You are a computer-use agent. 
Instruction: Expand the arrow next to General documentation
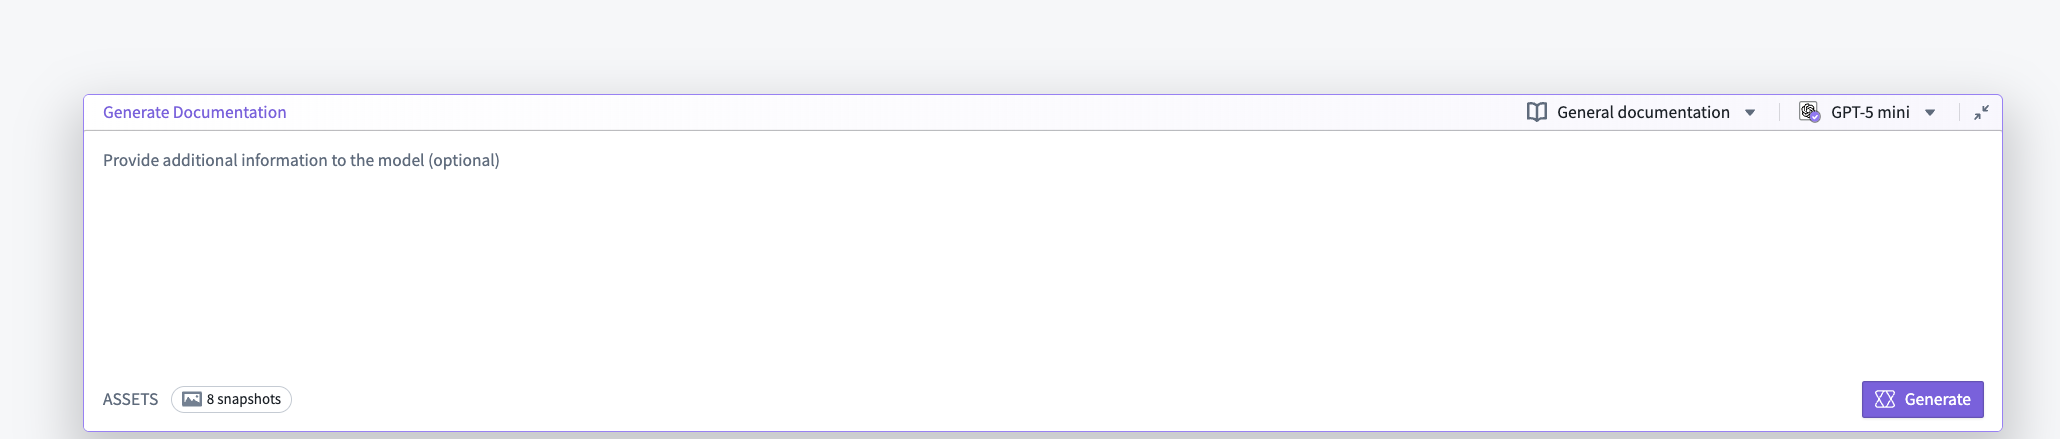(x=1750, y=113)
